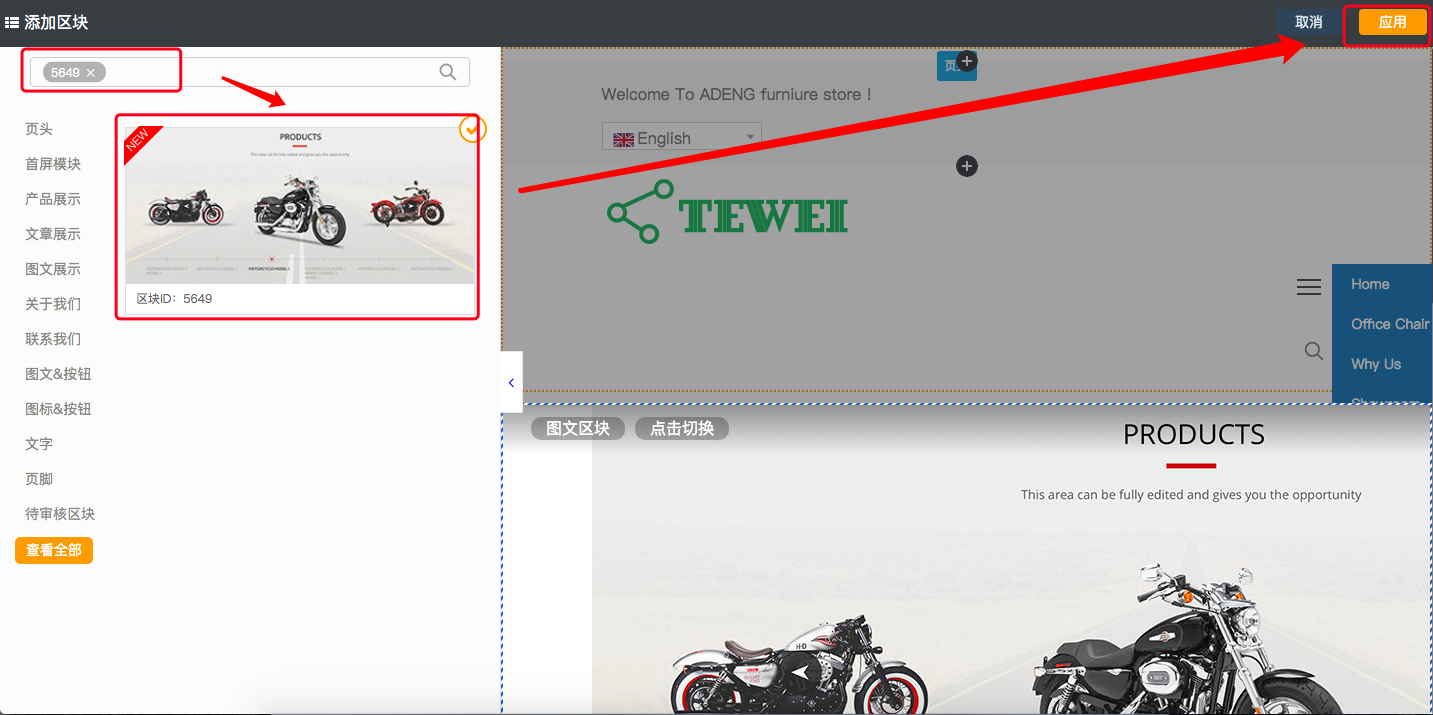Remove the 5649 search tag
Screen dimensions: 1433x715
click(x=91, y=73)
